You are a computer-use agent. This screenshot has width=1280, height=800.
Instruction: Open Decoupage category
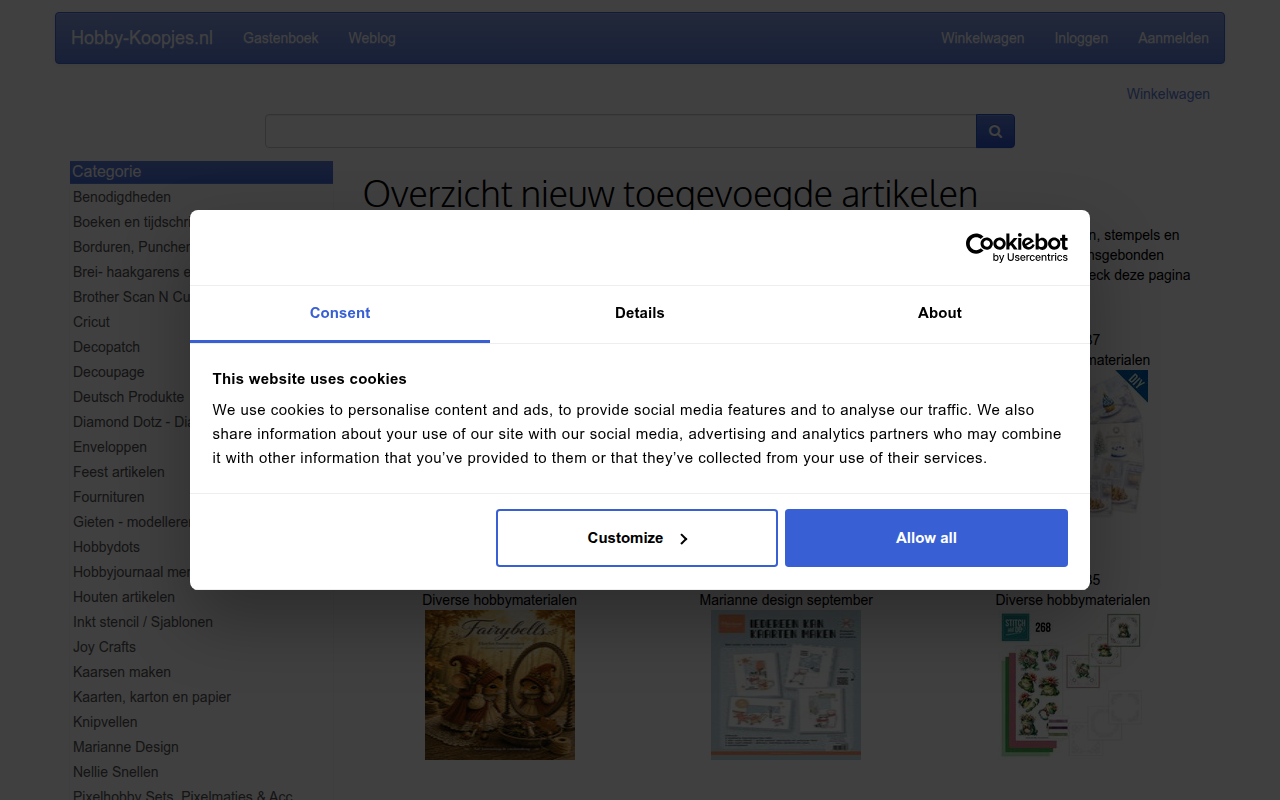[x=108, y=372]
